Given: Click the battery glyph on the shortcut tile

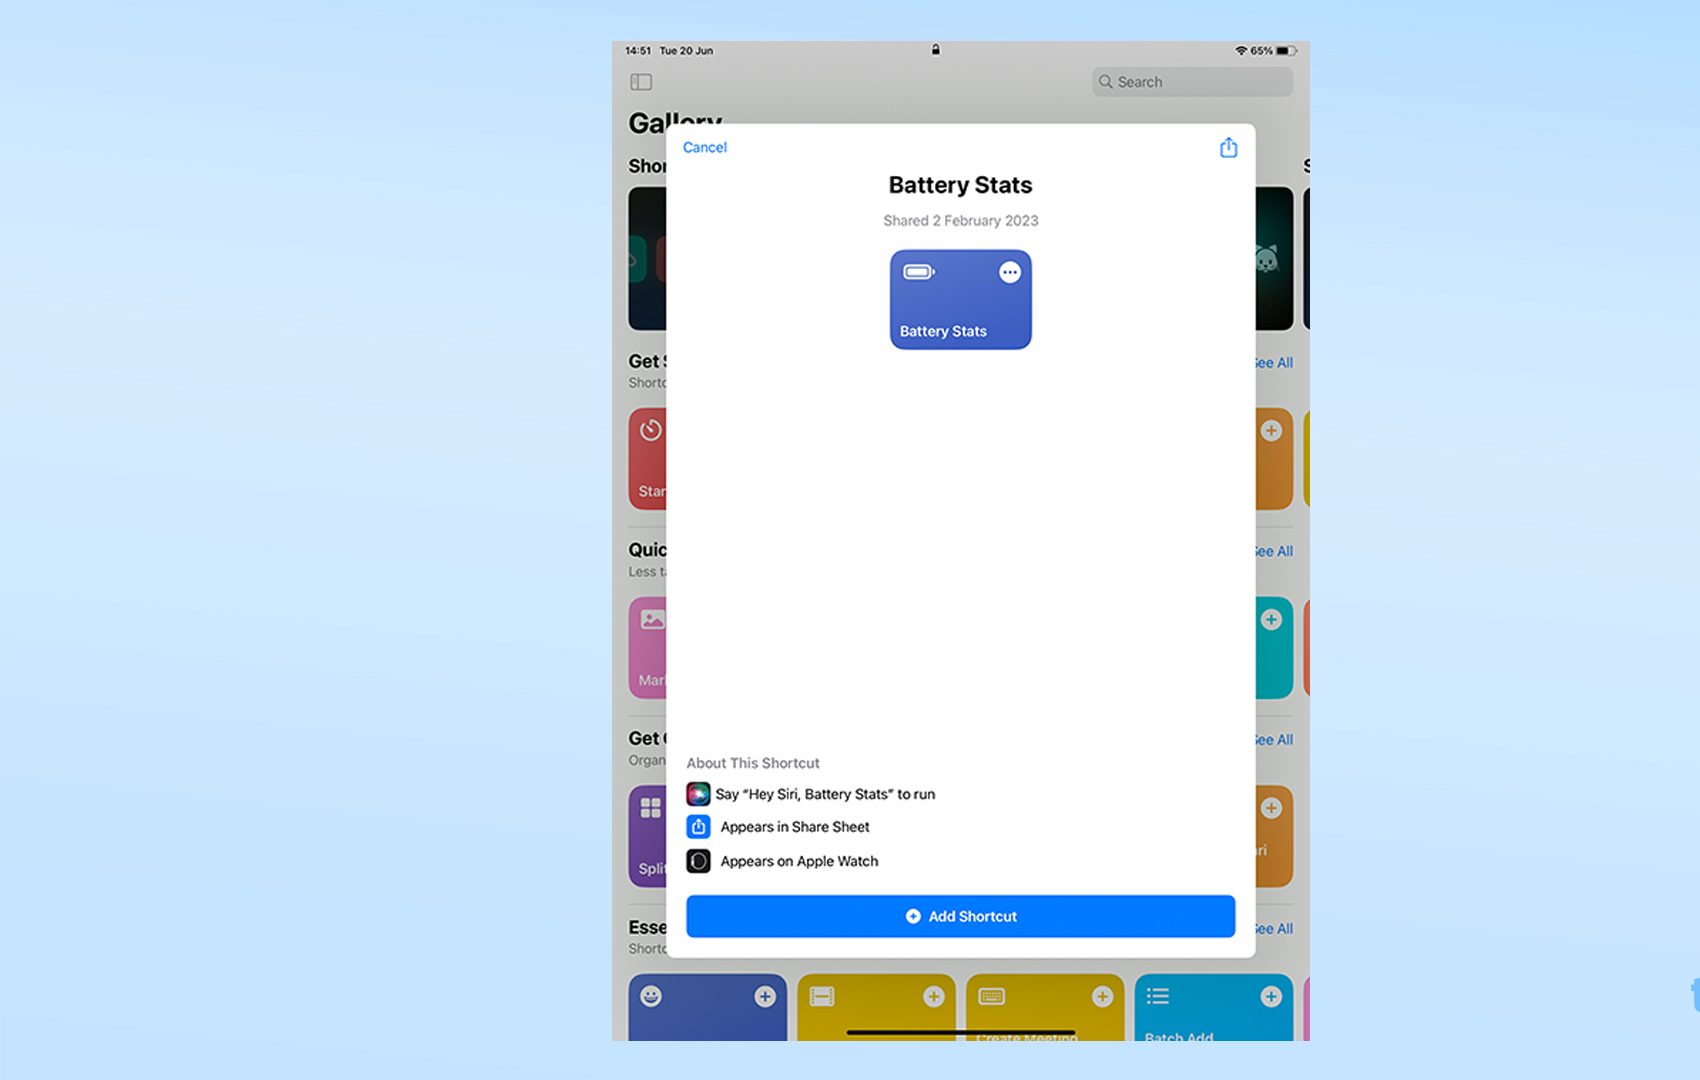Looking at the screenshot, I should (x=918, y=272).
